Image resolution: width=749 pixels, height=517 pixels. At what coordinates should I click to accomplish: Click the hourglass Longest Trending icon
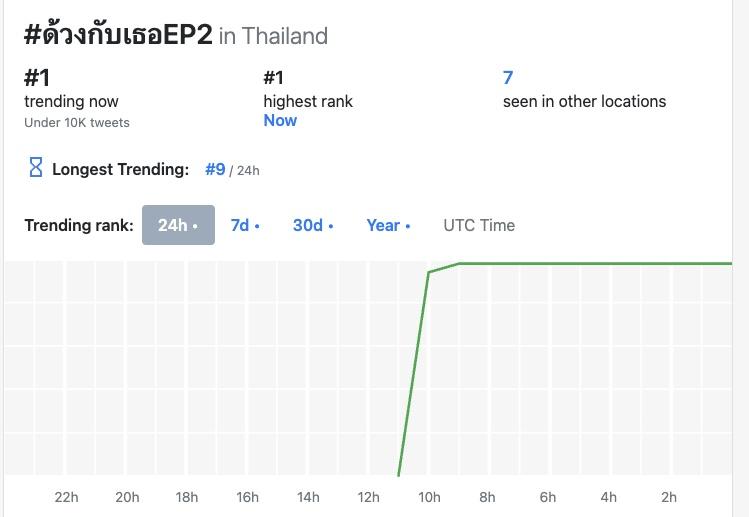(x=35, y=168)
